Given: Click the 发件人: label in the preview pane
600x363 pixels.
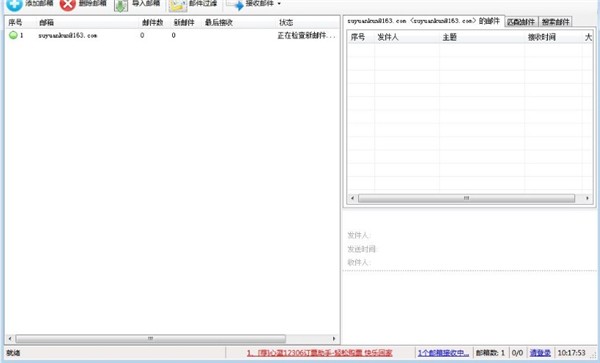Looking at the screenshot, I should click(x=359, y=235).
